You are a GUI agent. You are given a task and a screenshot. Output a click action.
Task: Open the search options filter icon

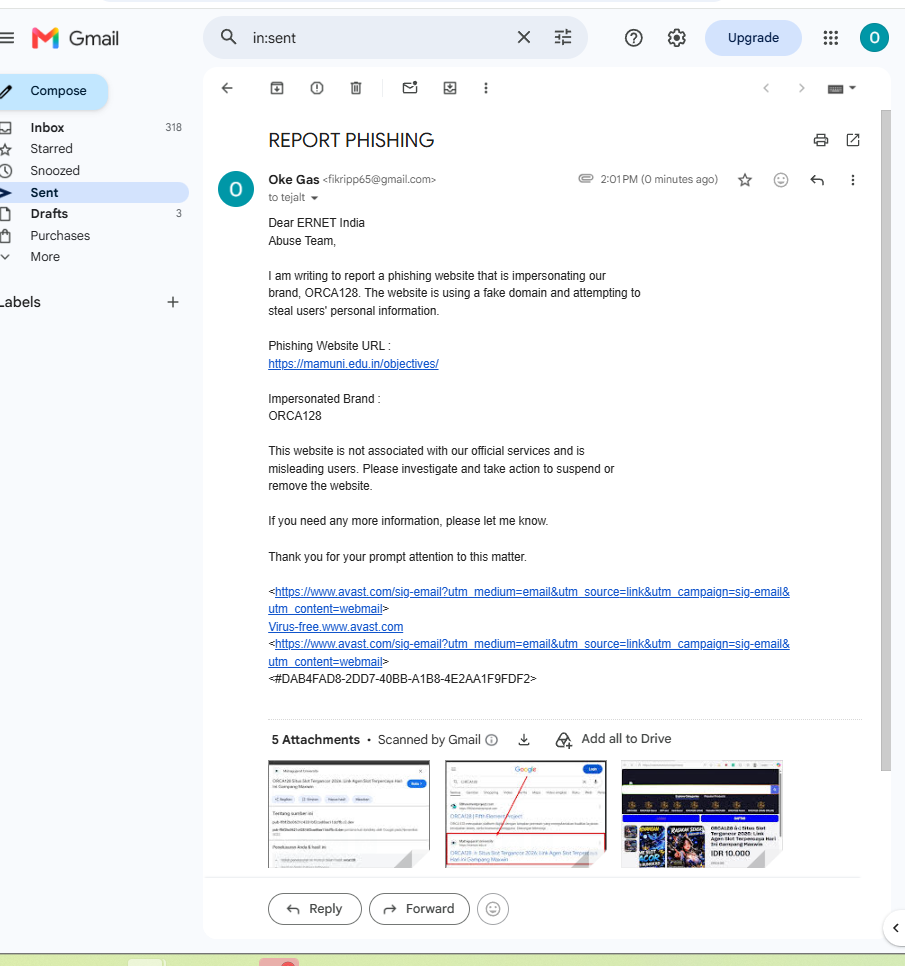coord(563,38)
